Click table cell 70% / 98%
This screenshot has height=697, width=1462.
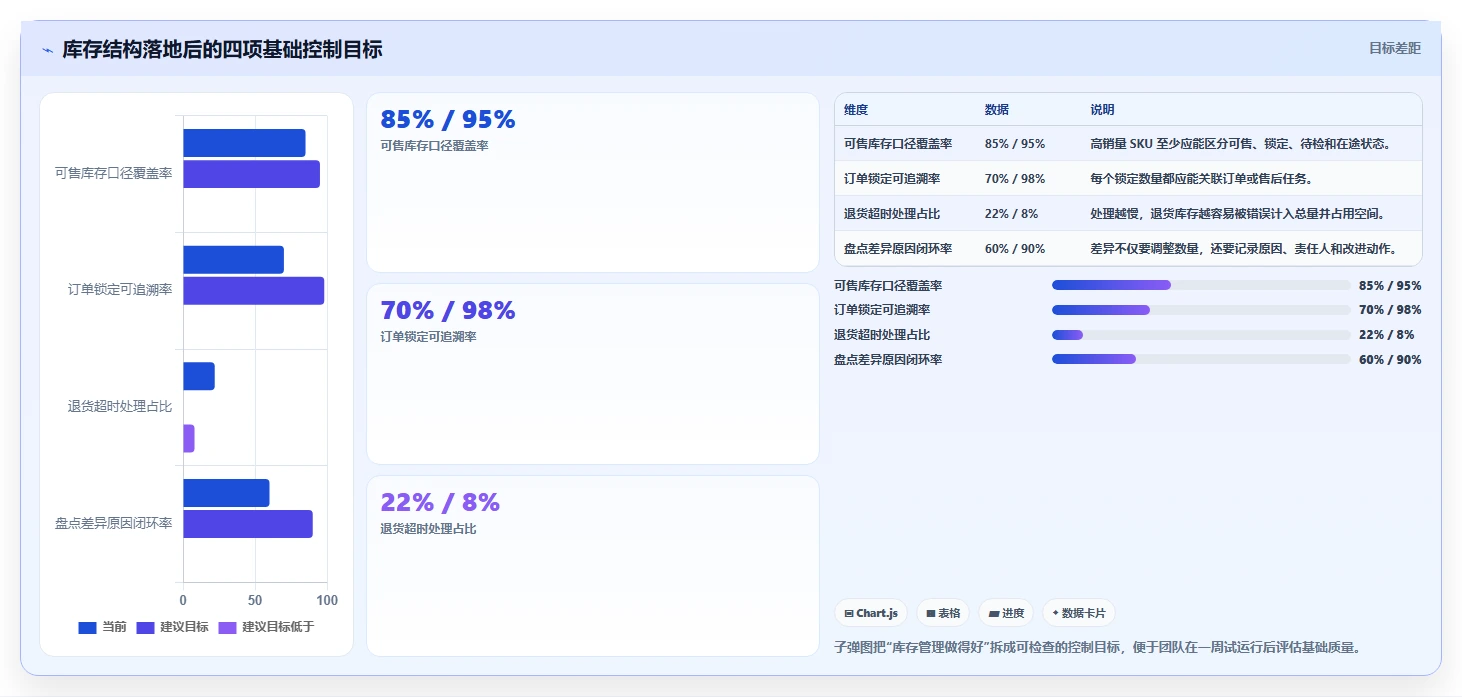coord(1015,179)
